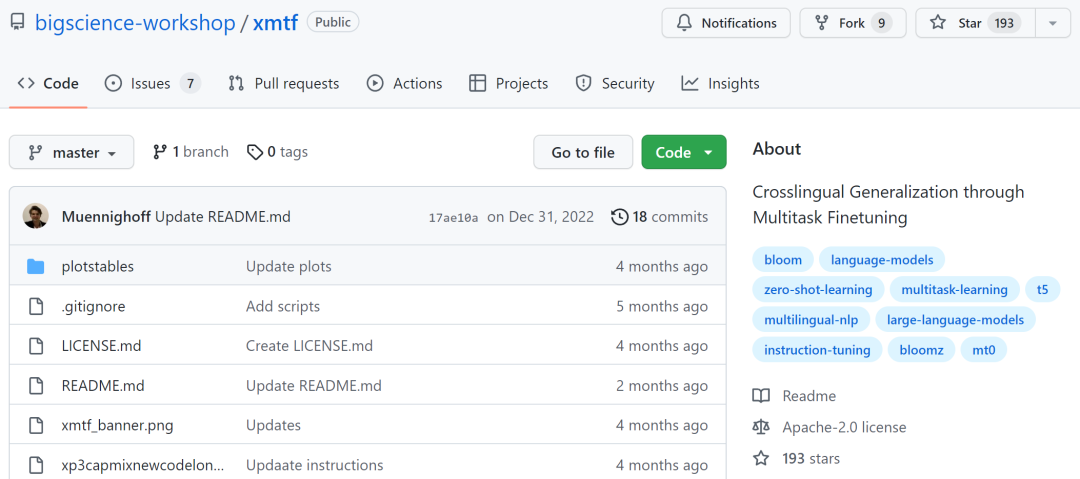Screen dimensions: 1080x479
Task: Click the tags icon next to 0 tags
Action: [x=255, y=152]
